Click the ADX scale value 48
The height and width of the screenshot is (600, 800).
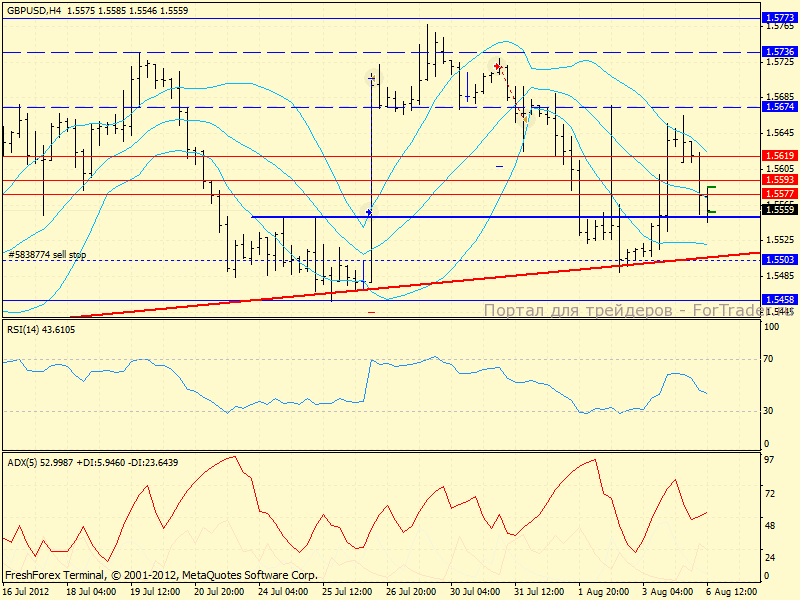tap(769, 526)
